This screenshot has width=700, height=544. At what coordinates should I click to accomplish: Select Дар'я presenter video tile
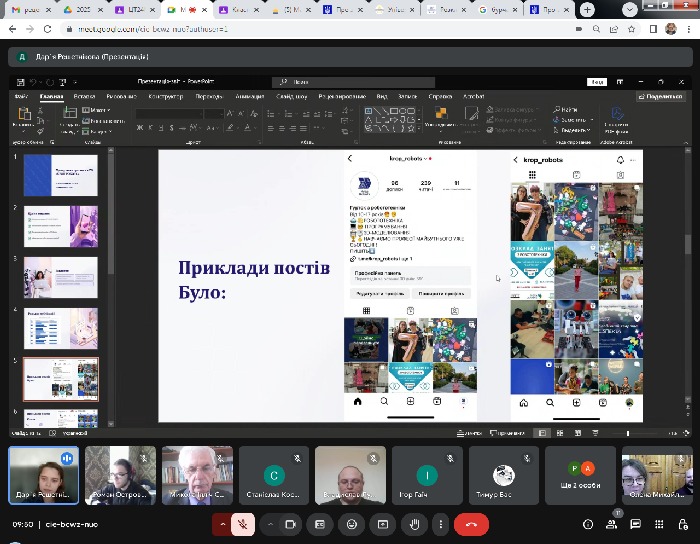point(43,475)
